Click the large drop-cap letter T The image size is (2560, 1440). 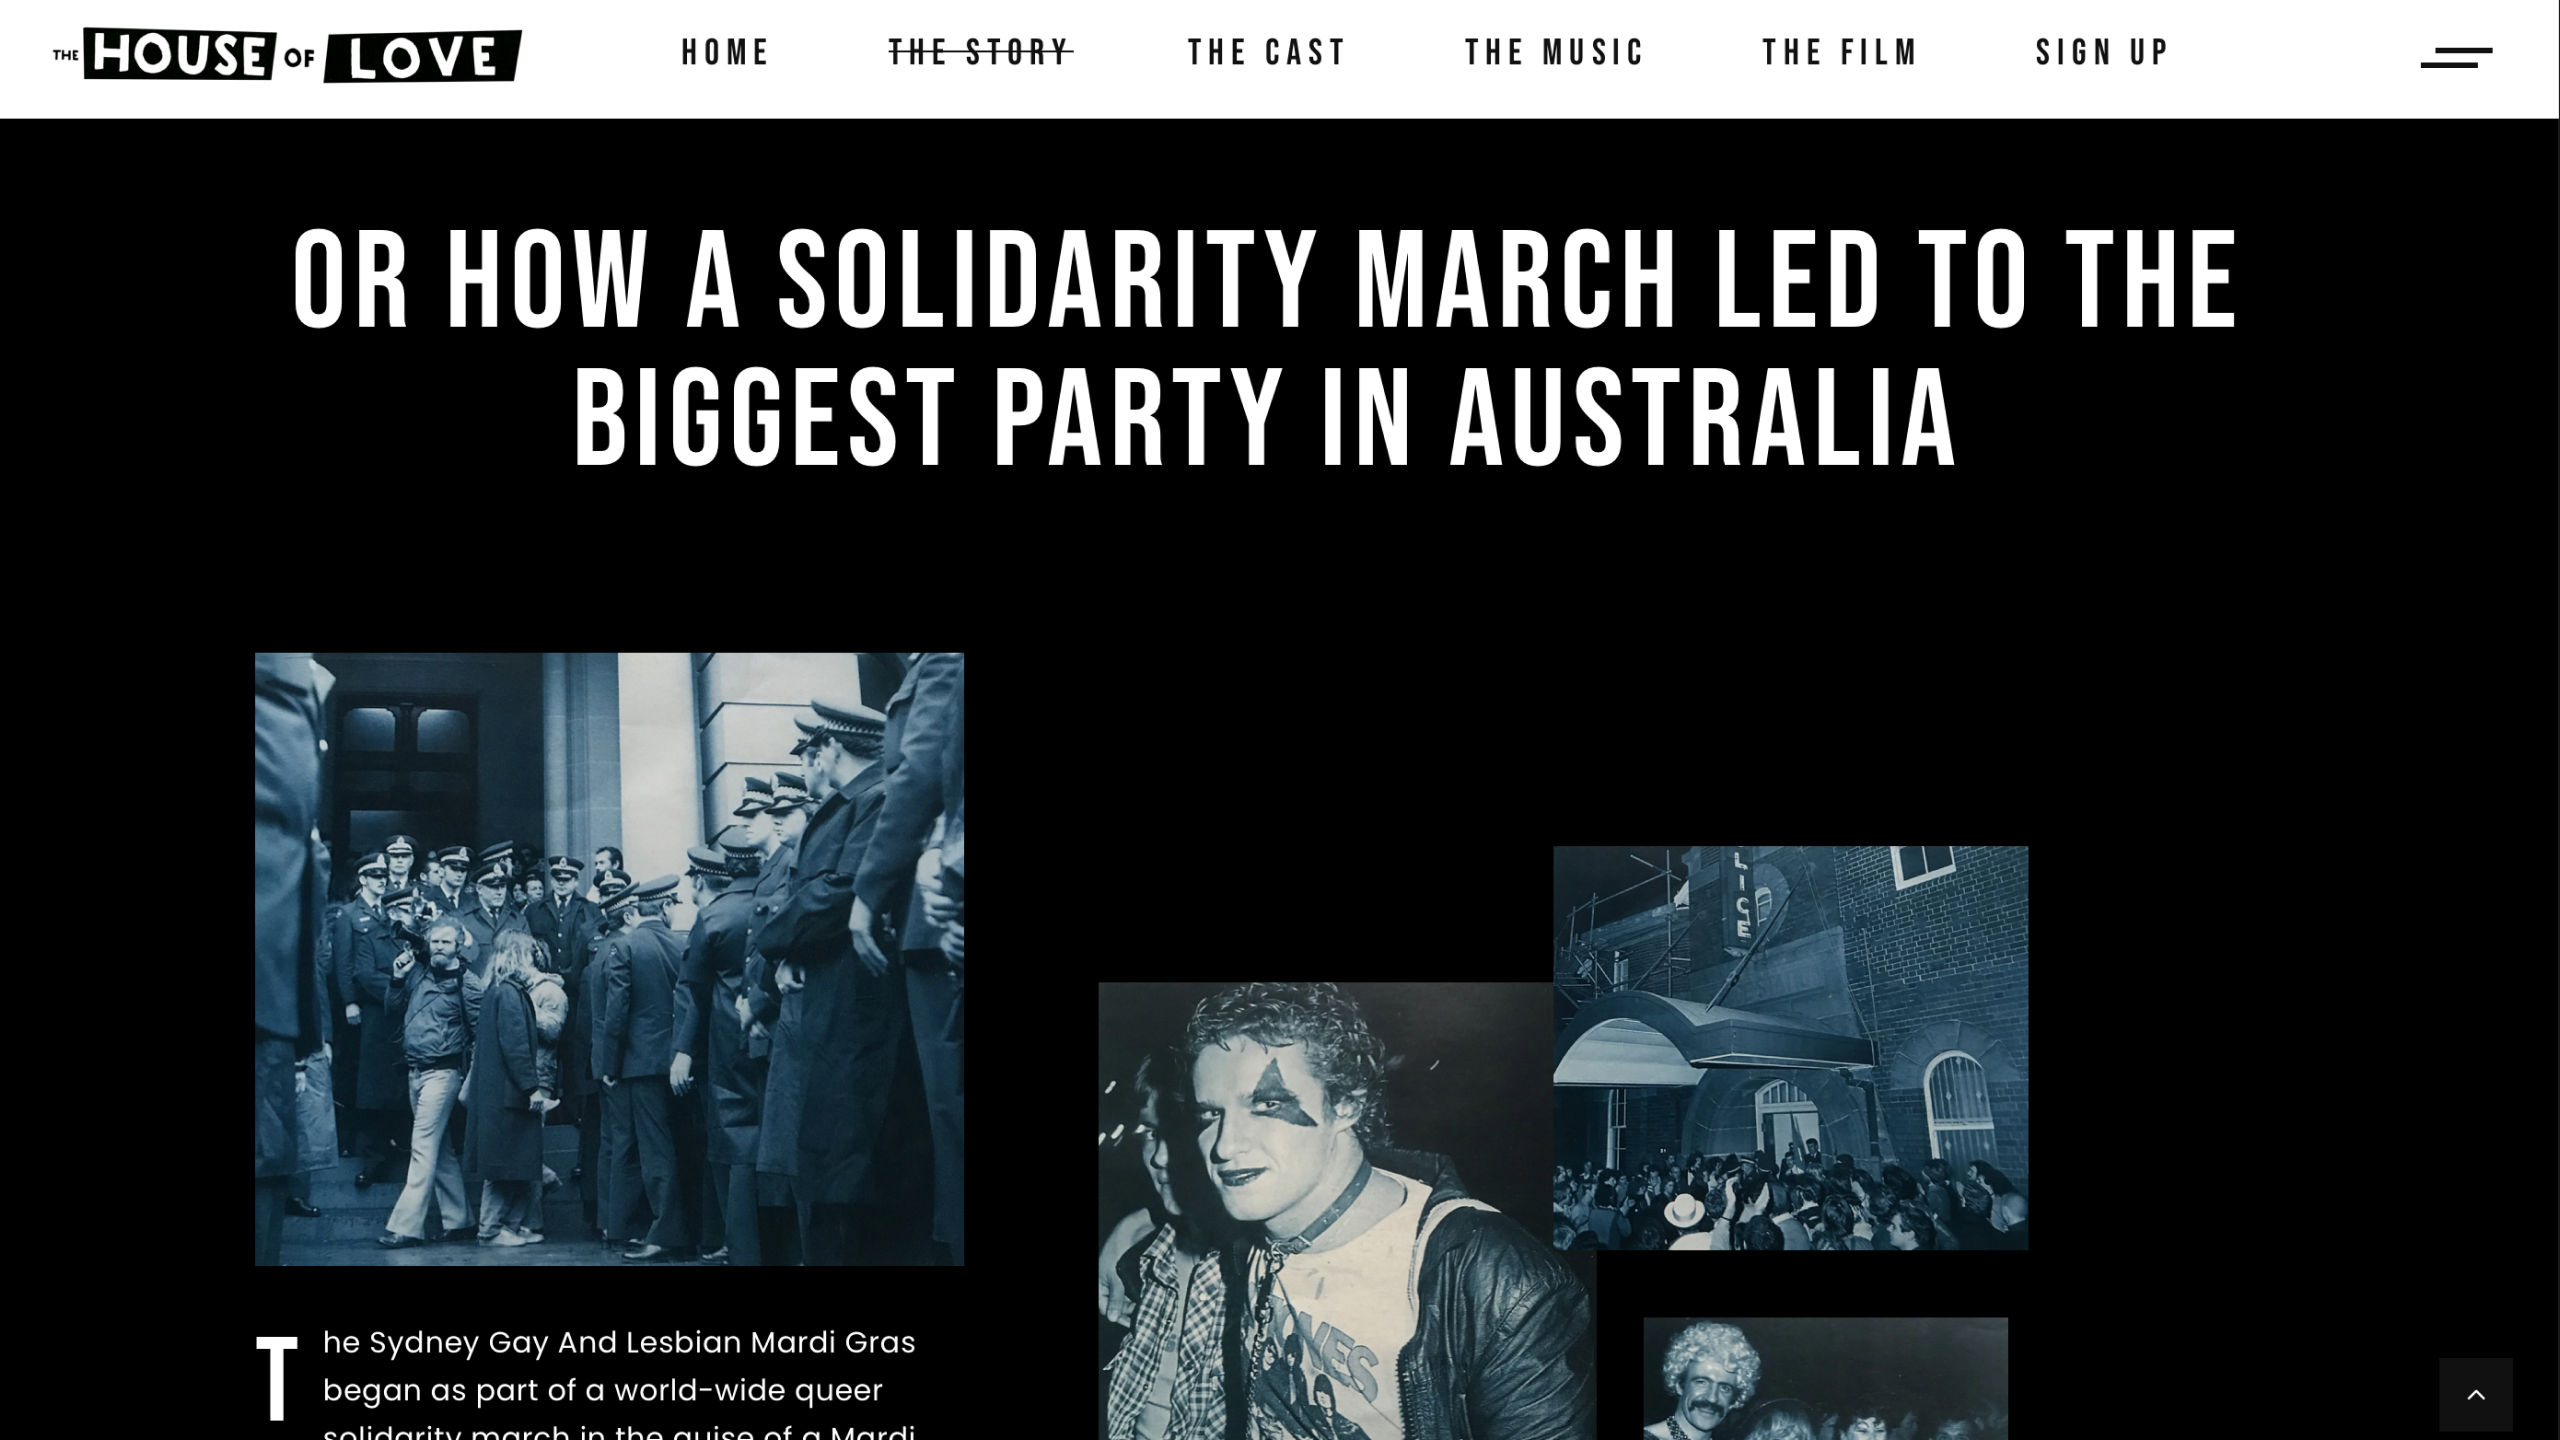(x=277, y=1377)
